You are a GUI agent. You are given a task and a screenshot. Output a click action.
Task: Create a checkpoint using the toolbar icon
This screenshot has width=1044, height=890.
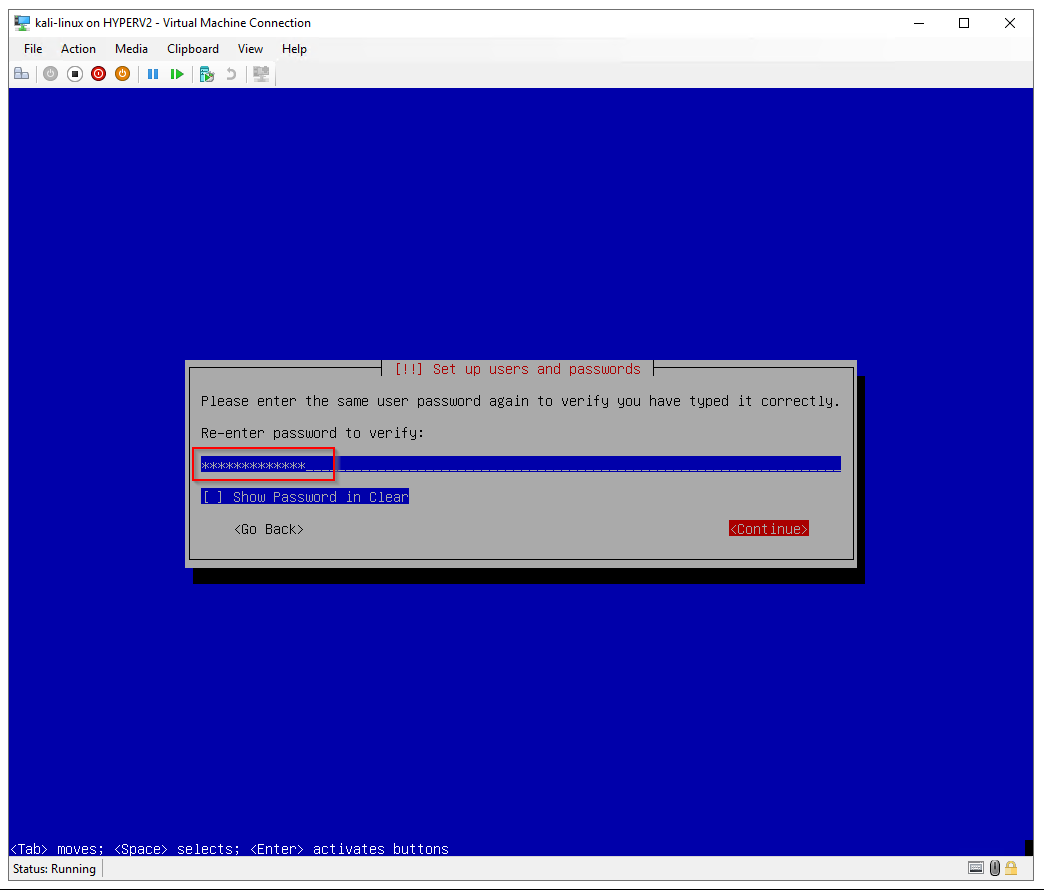tap(207, 74)
